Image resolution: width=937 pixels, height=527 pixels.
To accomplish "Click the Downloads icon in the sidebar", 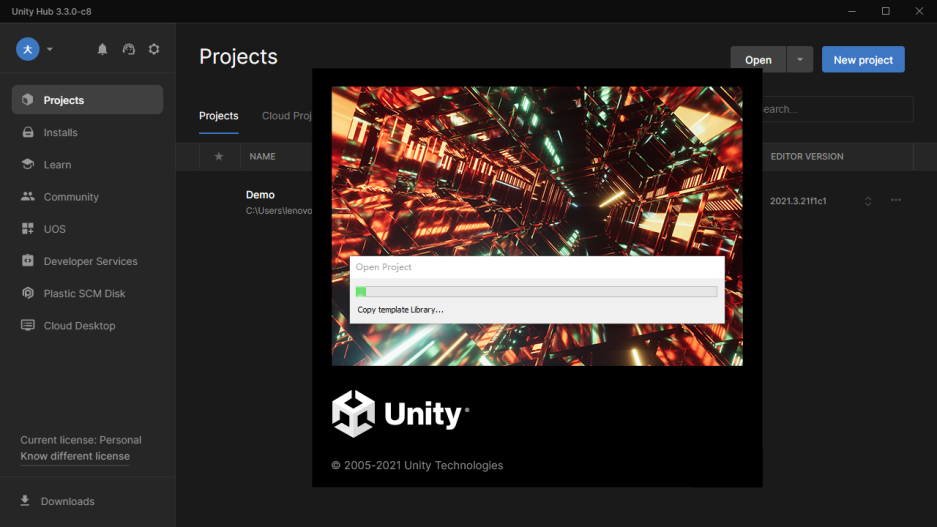I will click(25, 501).
